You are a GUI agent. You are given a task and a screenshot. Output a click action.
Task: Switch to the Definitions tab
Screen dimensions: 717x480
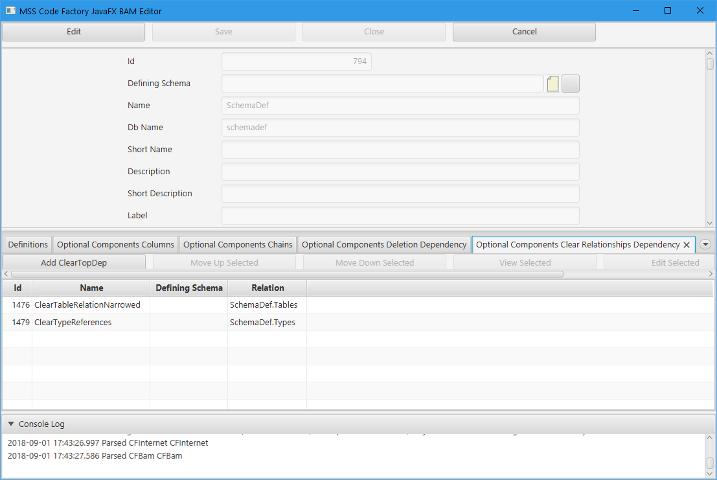27,245
